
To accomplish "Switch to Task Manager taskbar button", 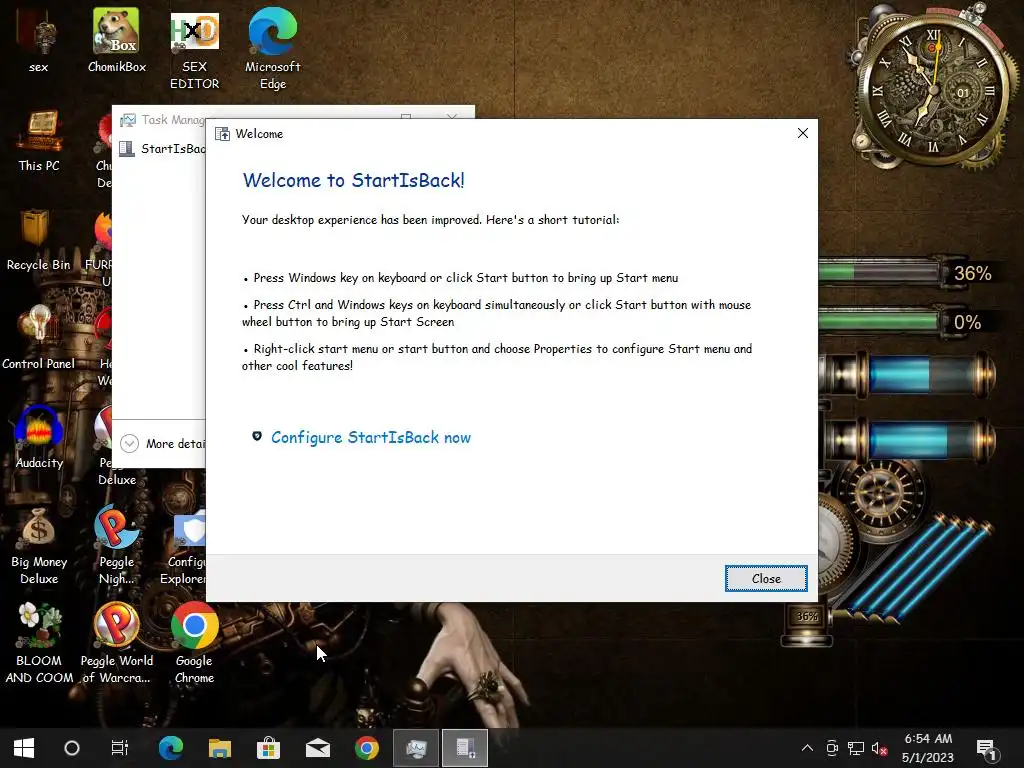I will click(416, 748).
